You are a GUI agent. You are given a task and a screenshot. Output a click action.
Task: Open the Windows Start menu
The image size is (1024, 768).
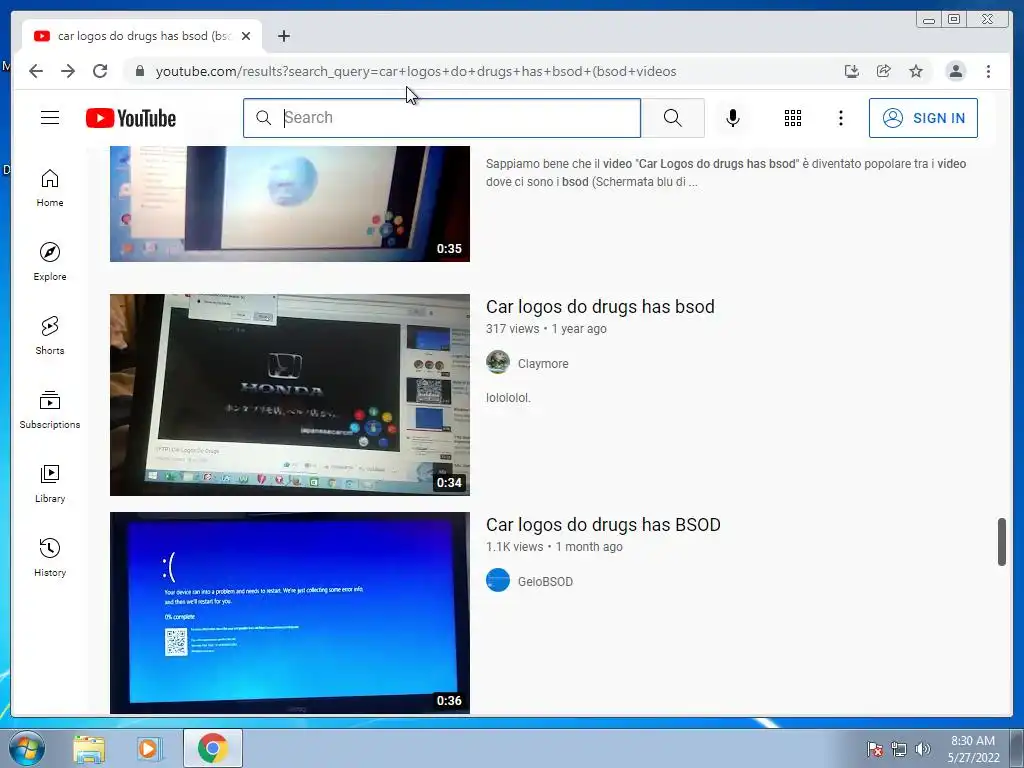tap(27, 748)
